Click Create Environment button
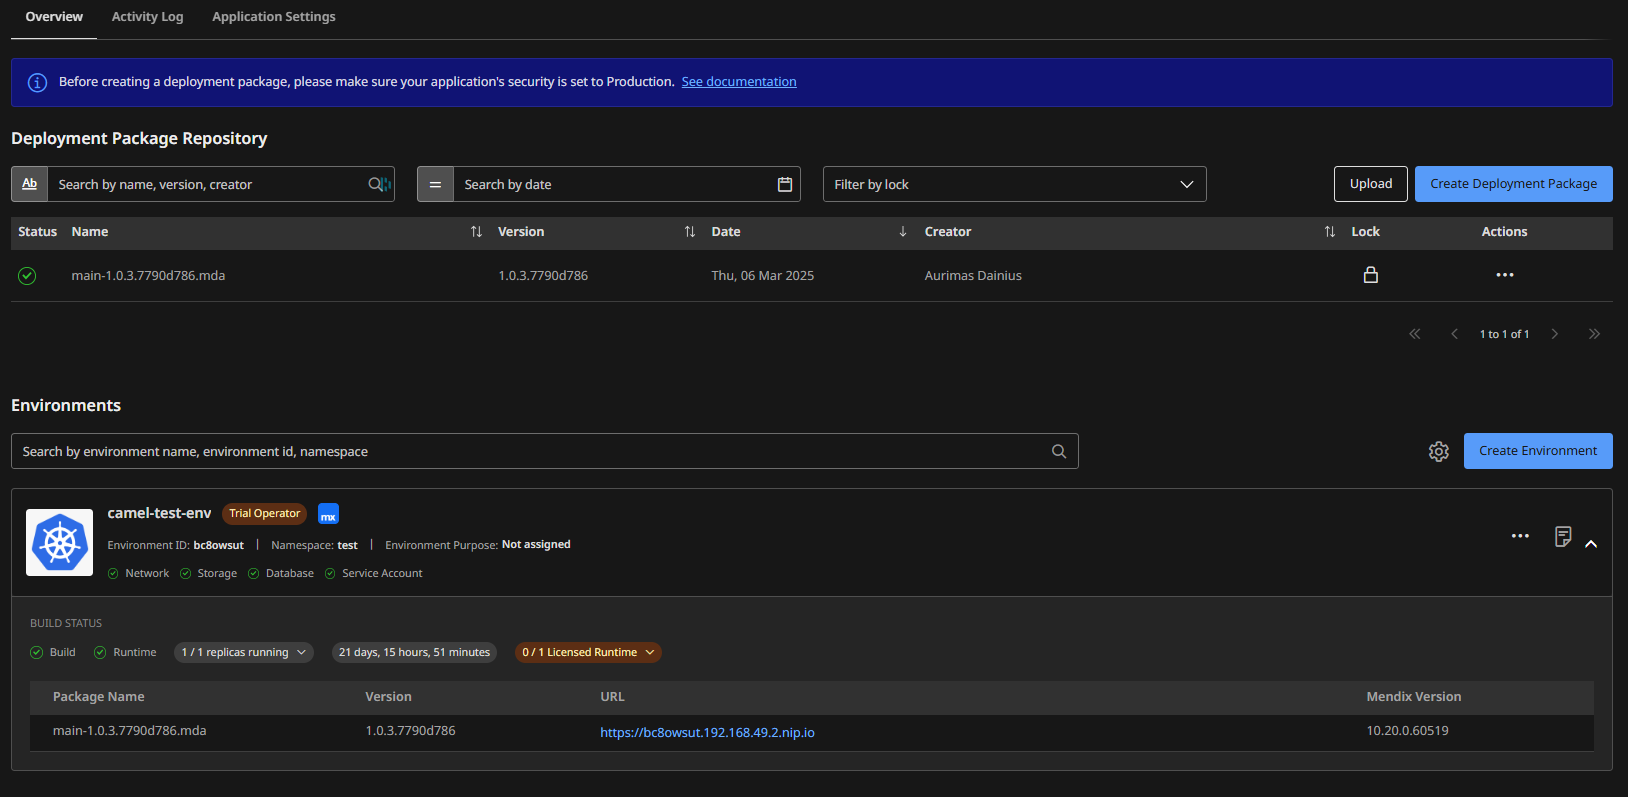Image resolution: width=1628 pixels, height=797 pixels. 1538,451
